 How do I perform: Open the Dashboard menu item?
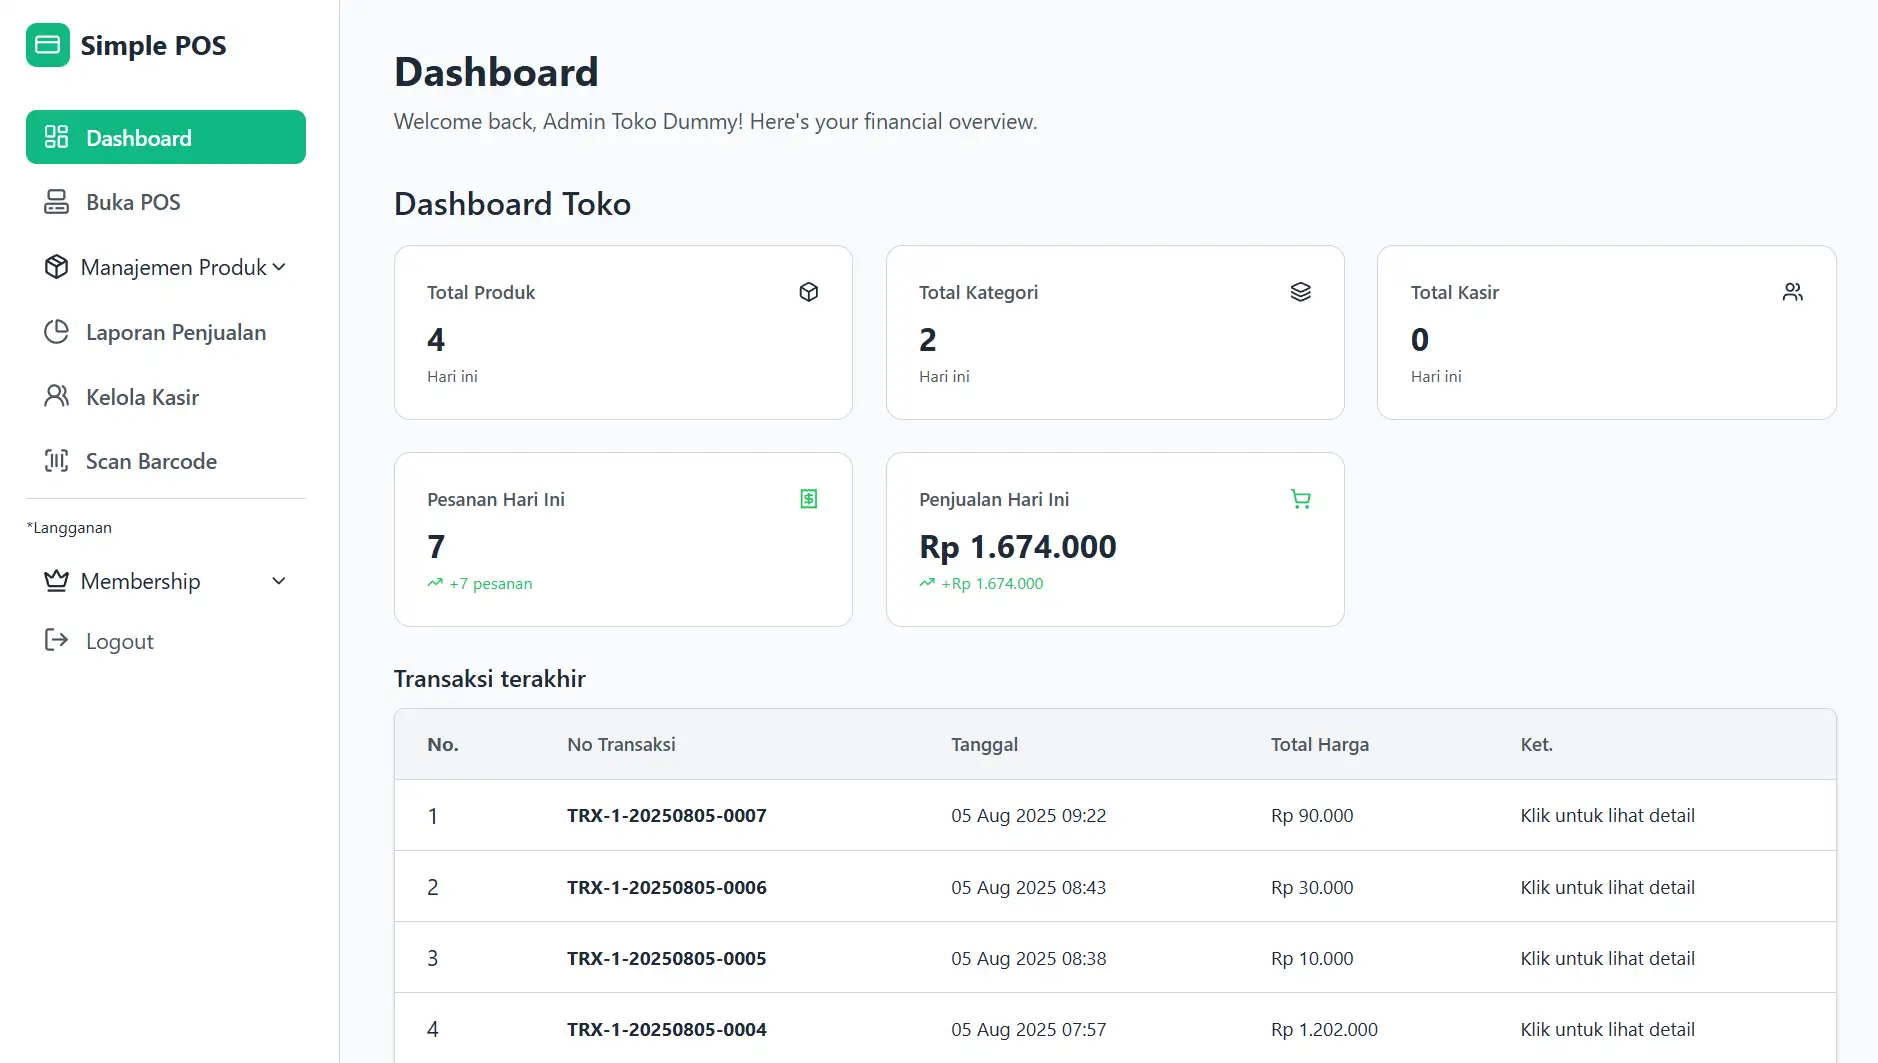point(166,137)
